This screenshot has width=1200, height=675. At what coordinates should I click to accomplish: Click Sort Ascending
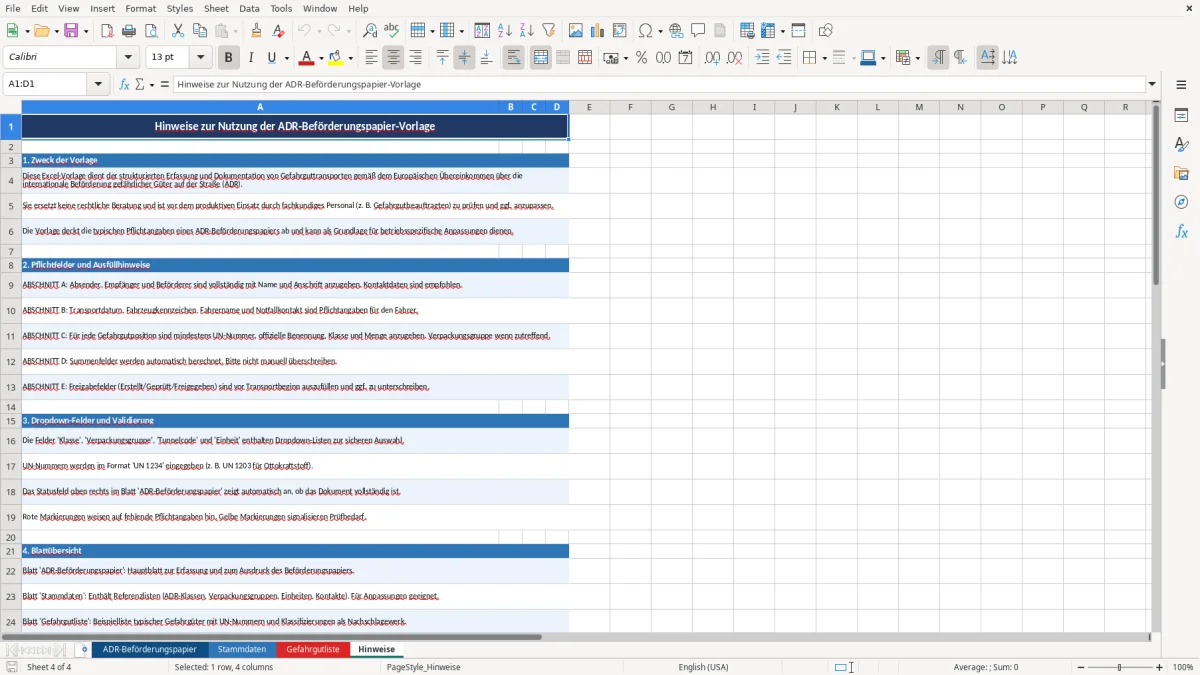[504, 31]
